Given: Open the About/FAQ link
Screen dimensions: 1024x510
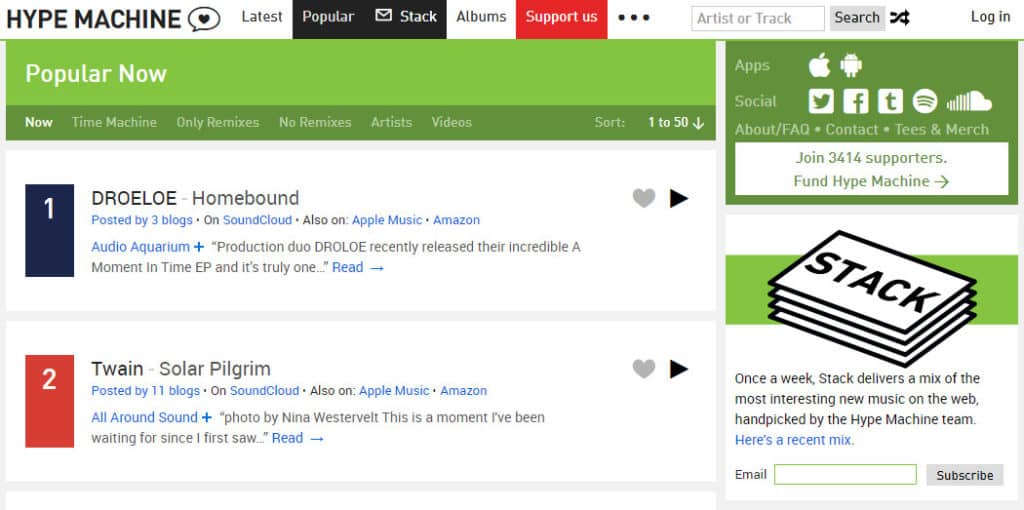Looking at the screenshot, I should click(771, 129).
